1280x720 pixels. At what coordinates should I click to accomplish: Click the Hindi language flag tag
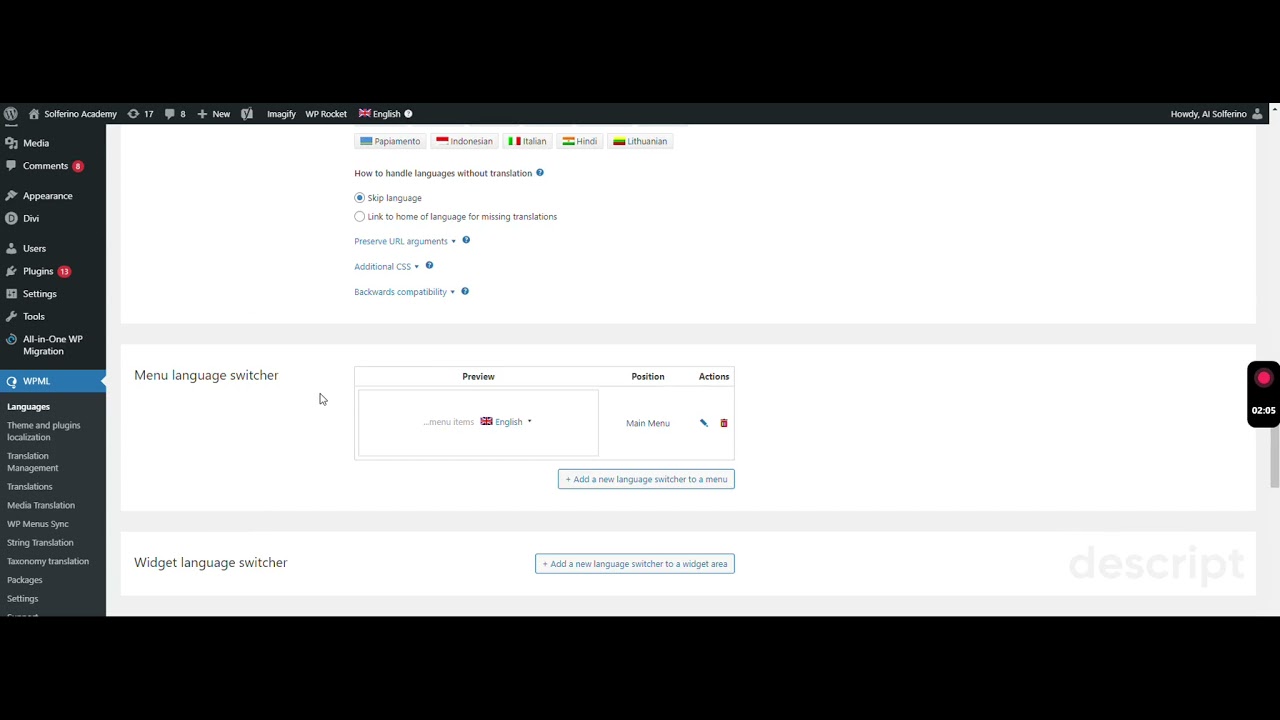coord(580,141)
